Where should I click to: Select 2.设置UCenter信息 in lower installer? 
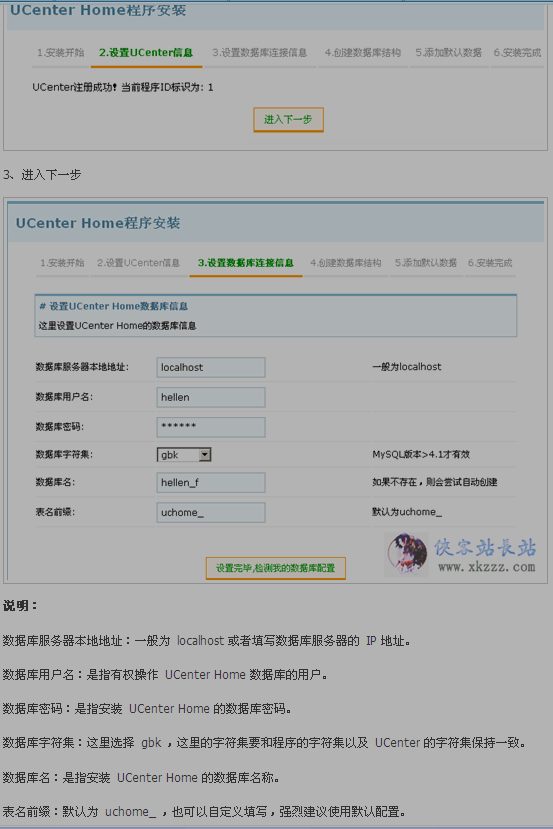[x=138, y=263]
